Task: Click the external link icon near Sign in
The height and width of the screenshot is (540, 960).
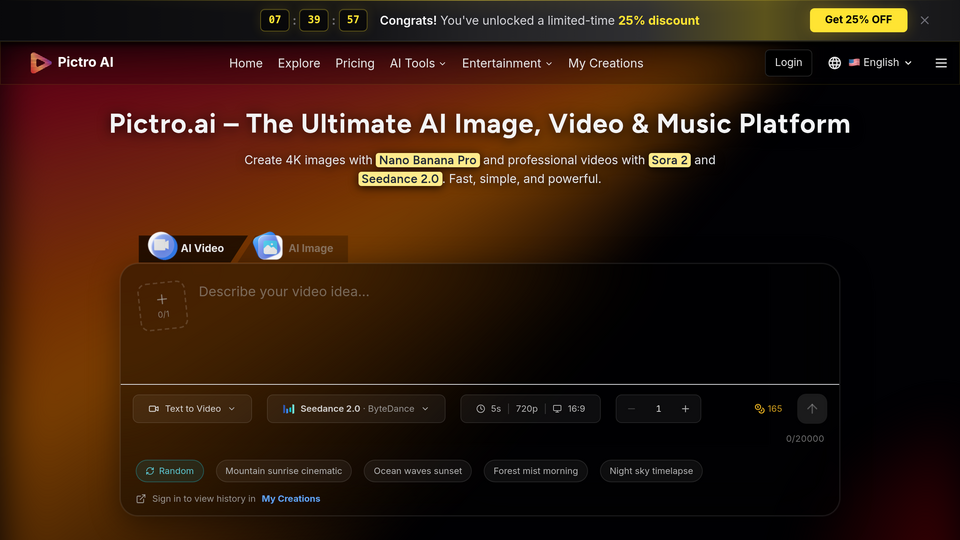Action: (x=141, y=498)
